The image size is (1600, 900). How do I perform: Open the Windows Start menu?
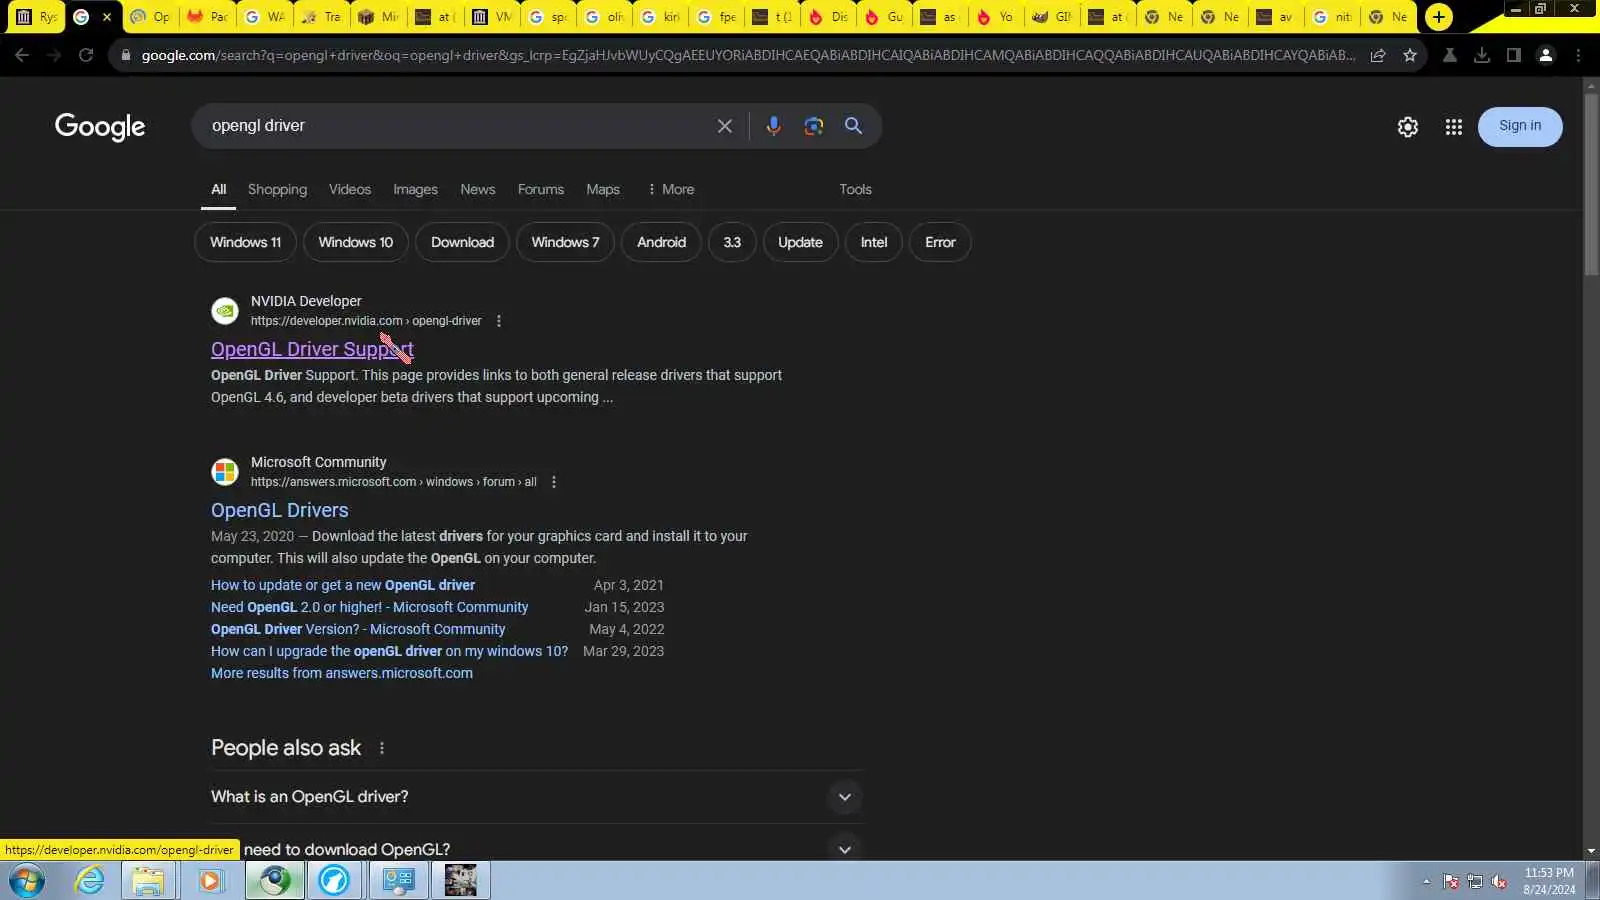click(27, 881)
